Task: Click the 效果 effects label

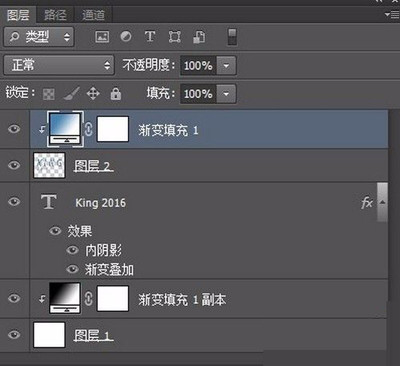Action: (x=80, y=231)
